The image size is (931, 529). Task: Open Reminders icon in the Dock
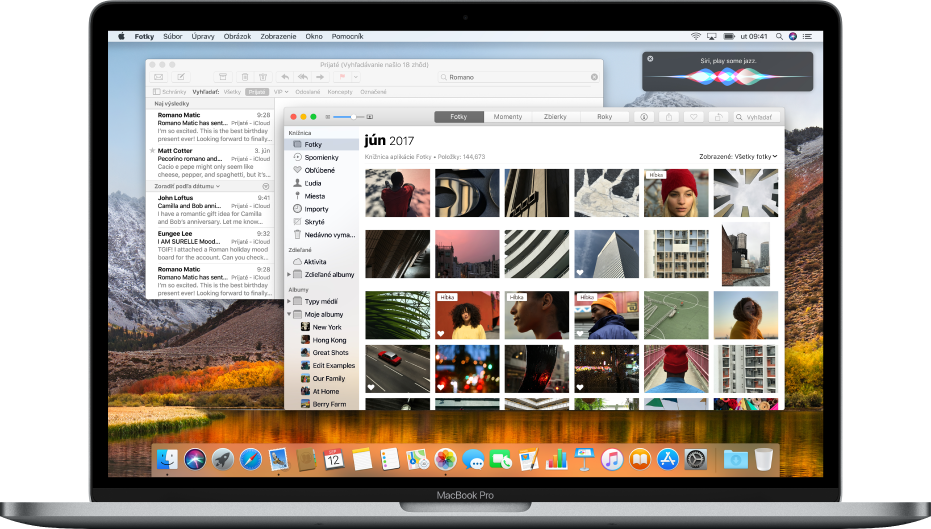(390, 460)
